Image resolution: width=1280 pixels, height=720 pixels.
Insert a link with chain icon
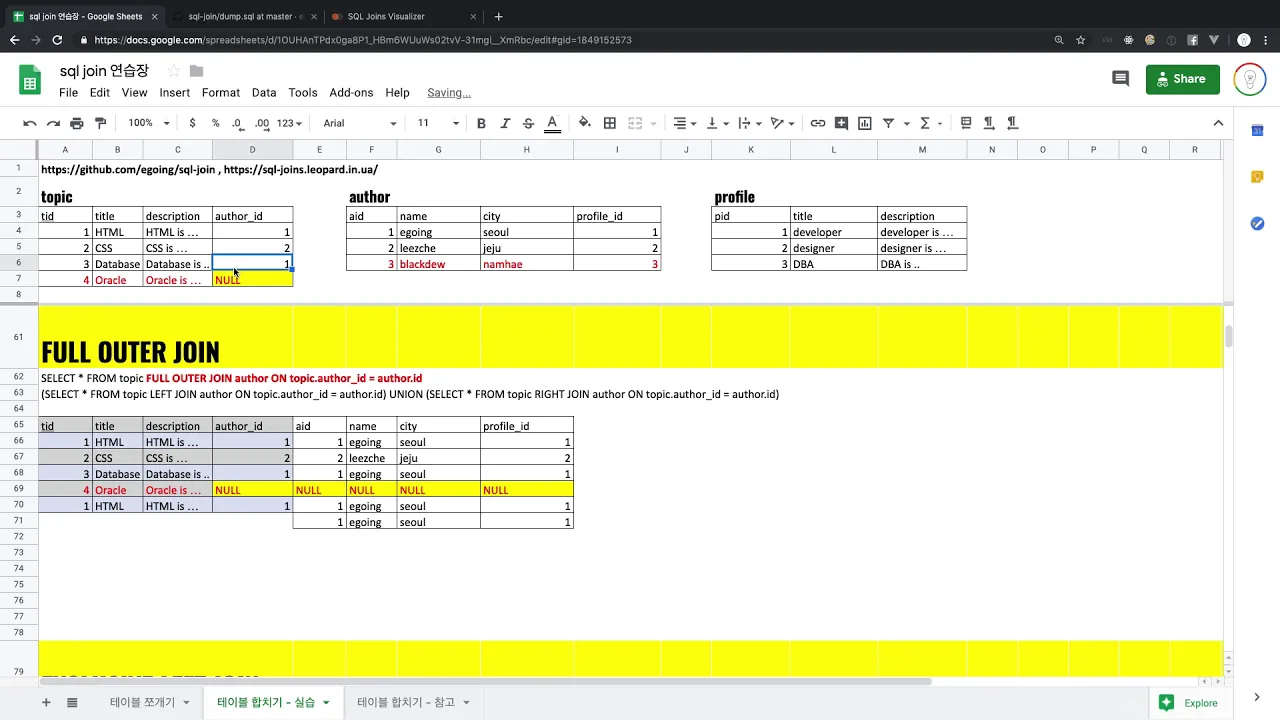pyautogui.click(x=818, y=123)
